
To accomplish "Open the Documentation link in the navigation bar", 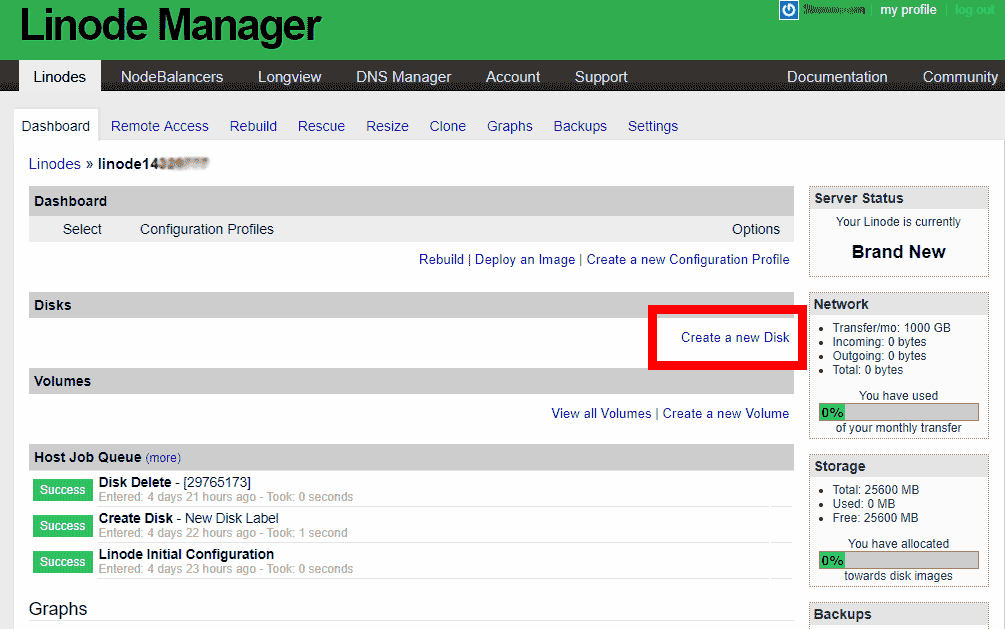I will 837,76.
